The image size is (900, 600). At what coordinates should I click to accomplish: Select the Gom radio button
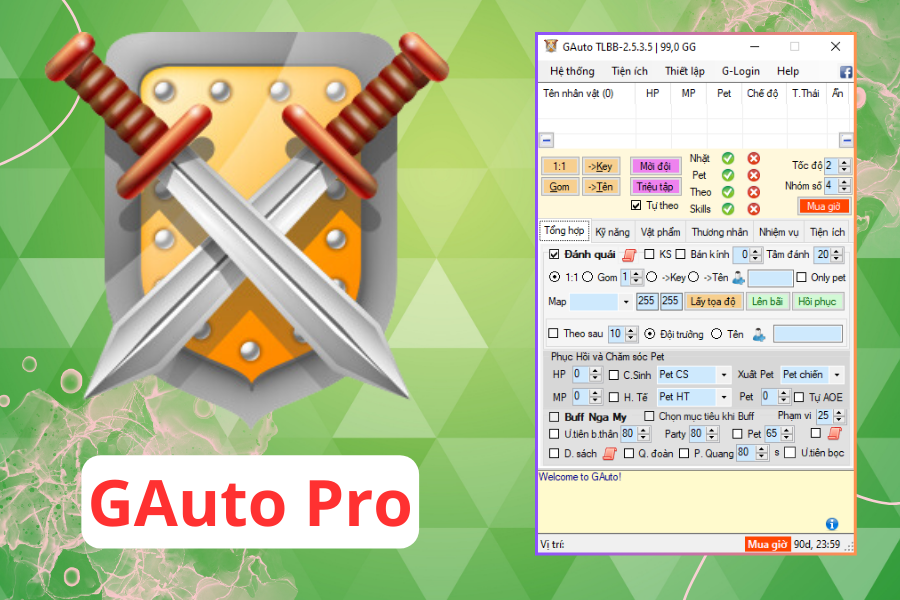tap(586, 277)
